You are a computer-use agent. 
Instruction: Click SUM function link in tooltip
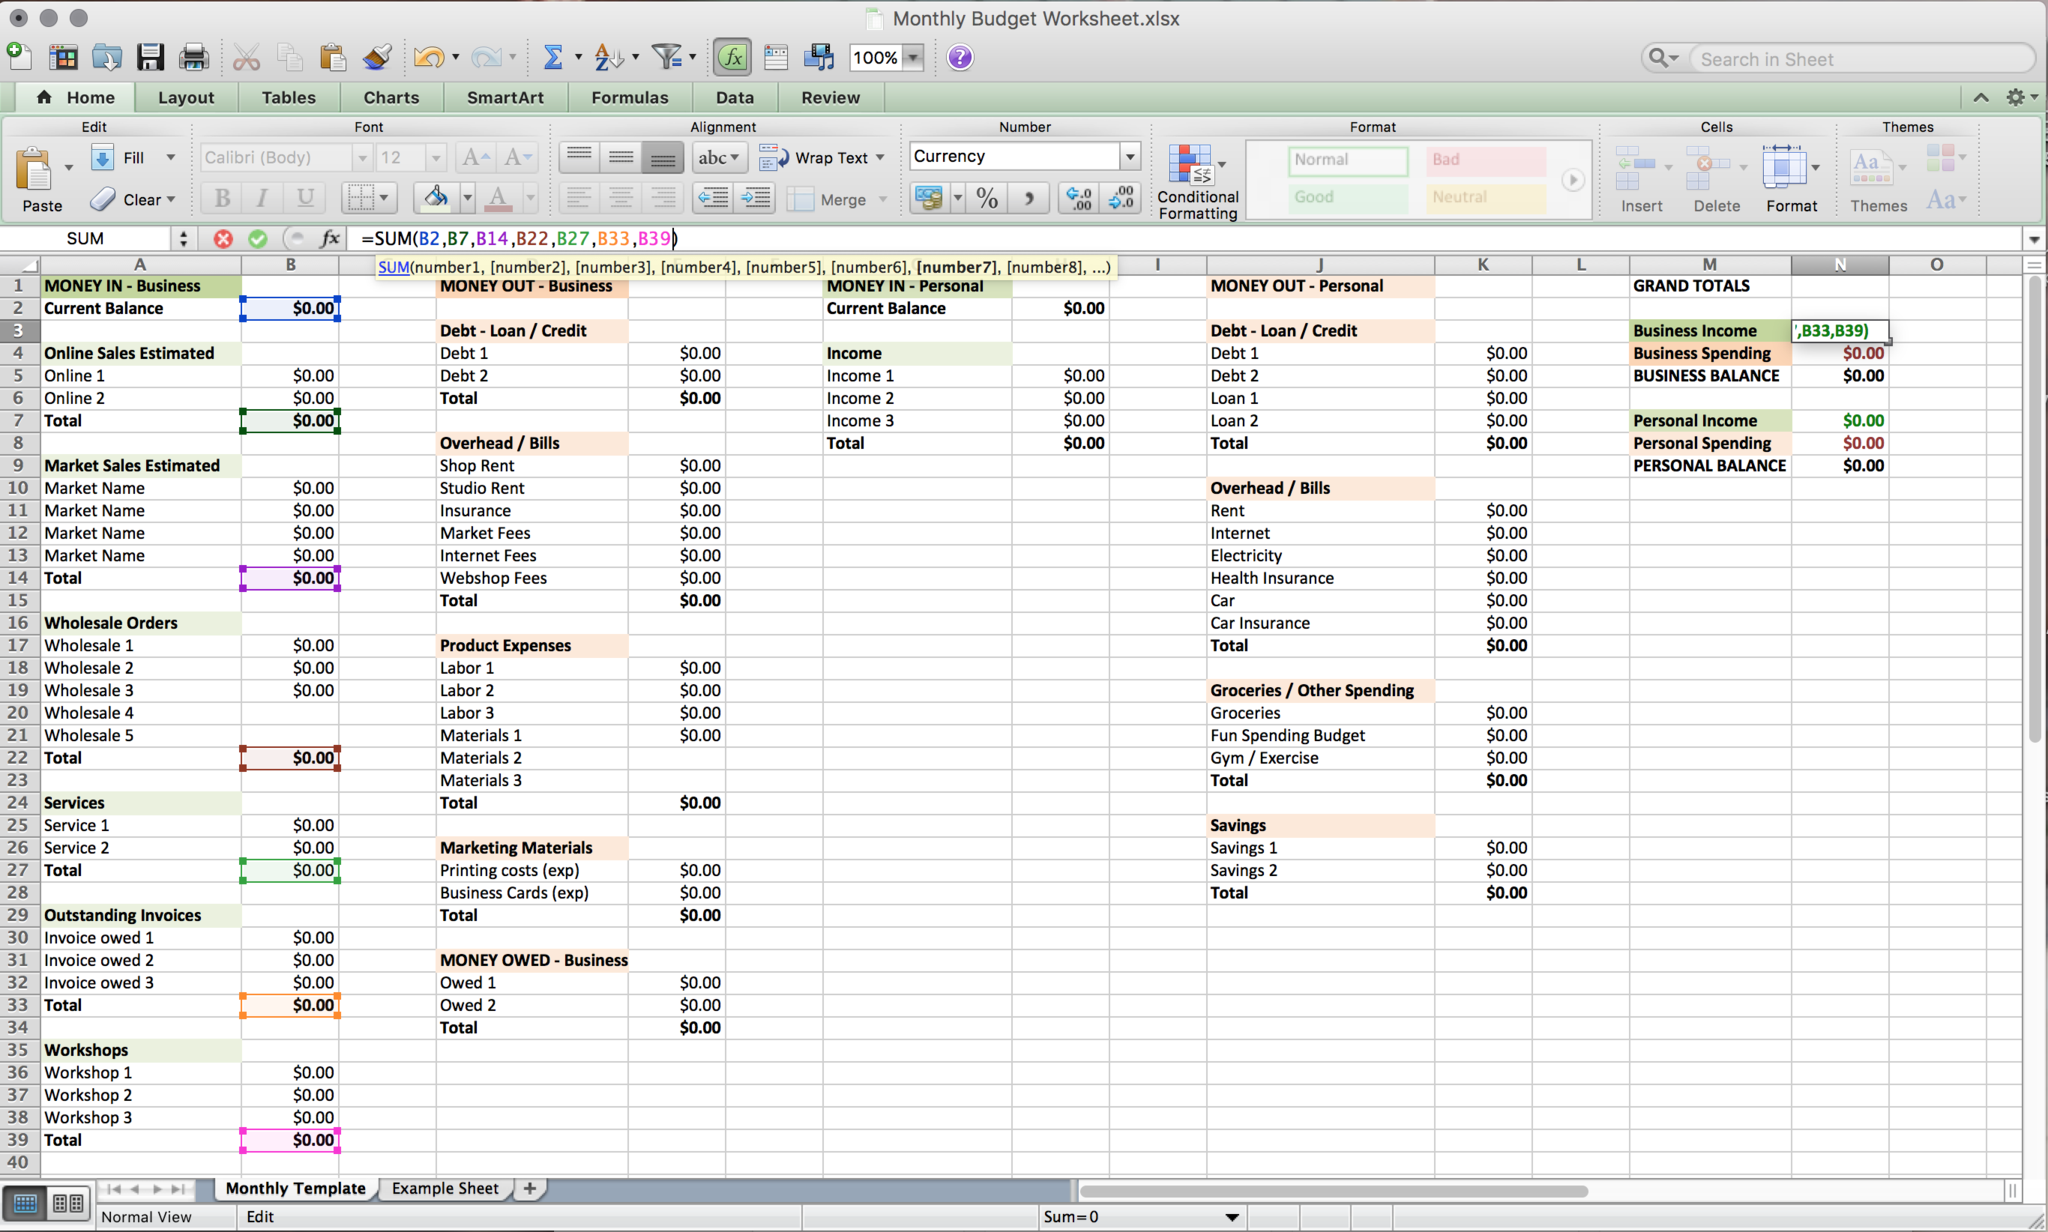pyautogui.click(x=393, y=267)
